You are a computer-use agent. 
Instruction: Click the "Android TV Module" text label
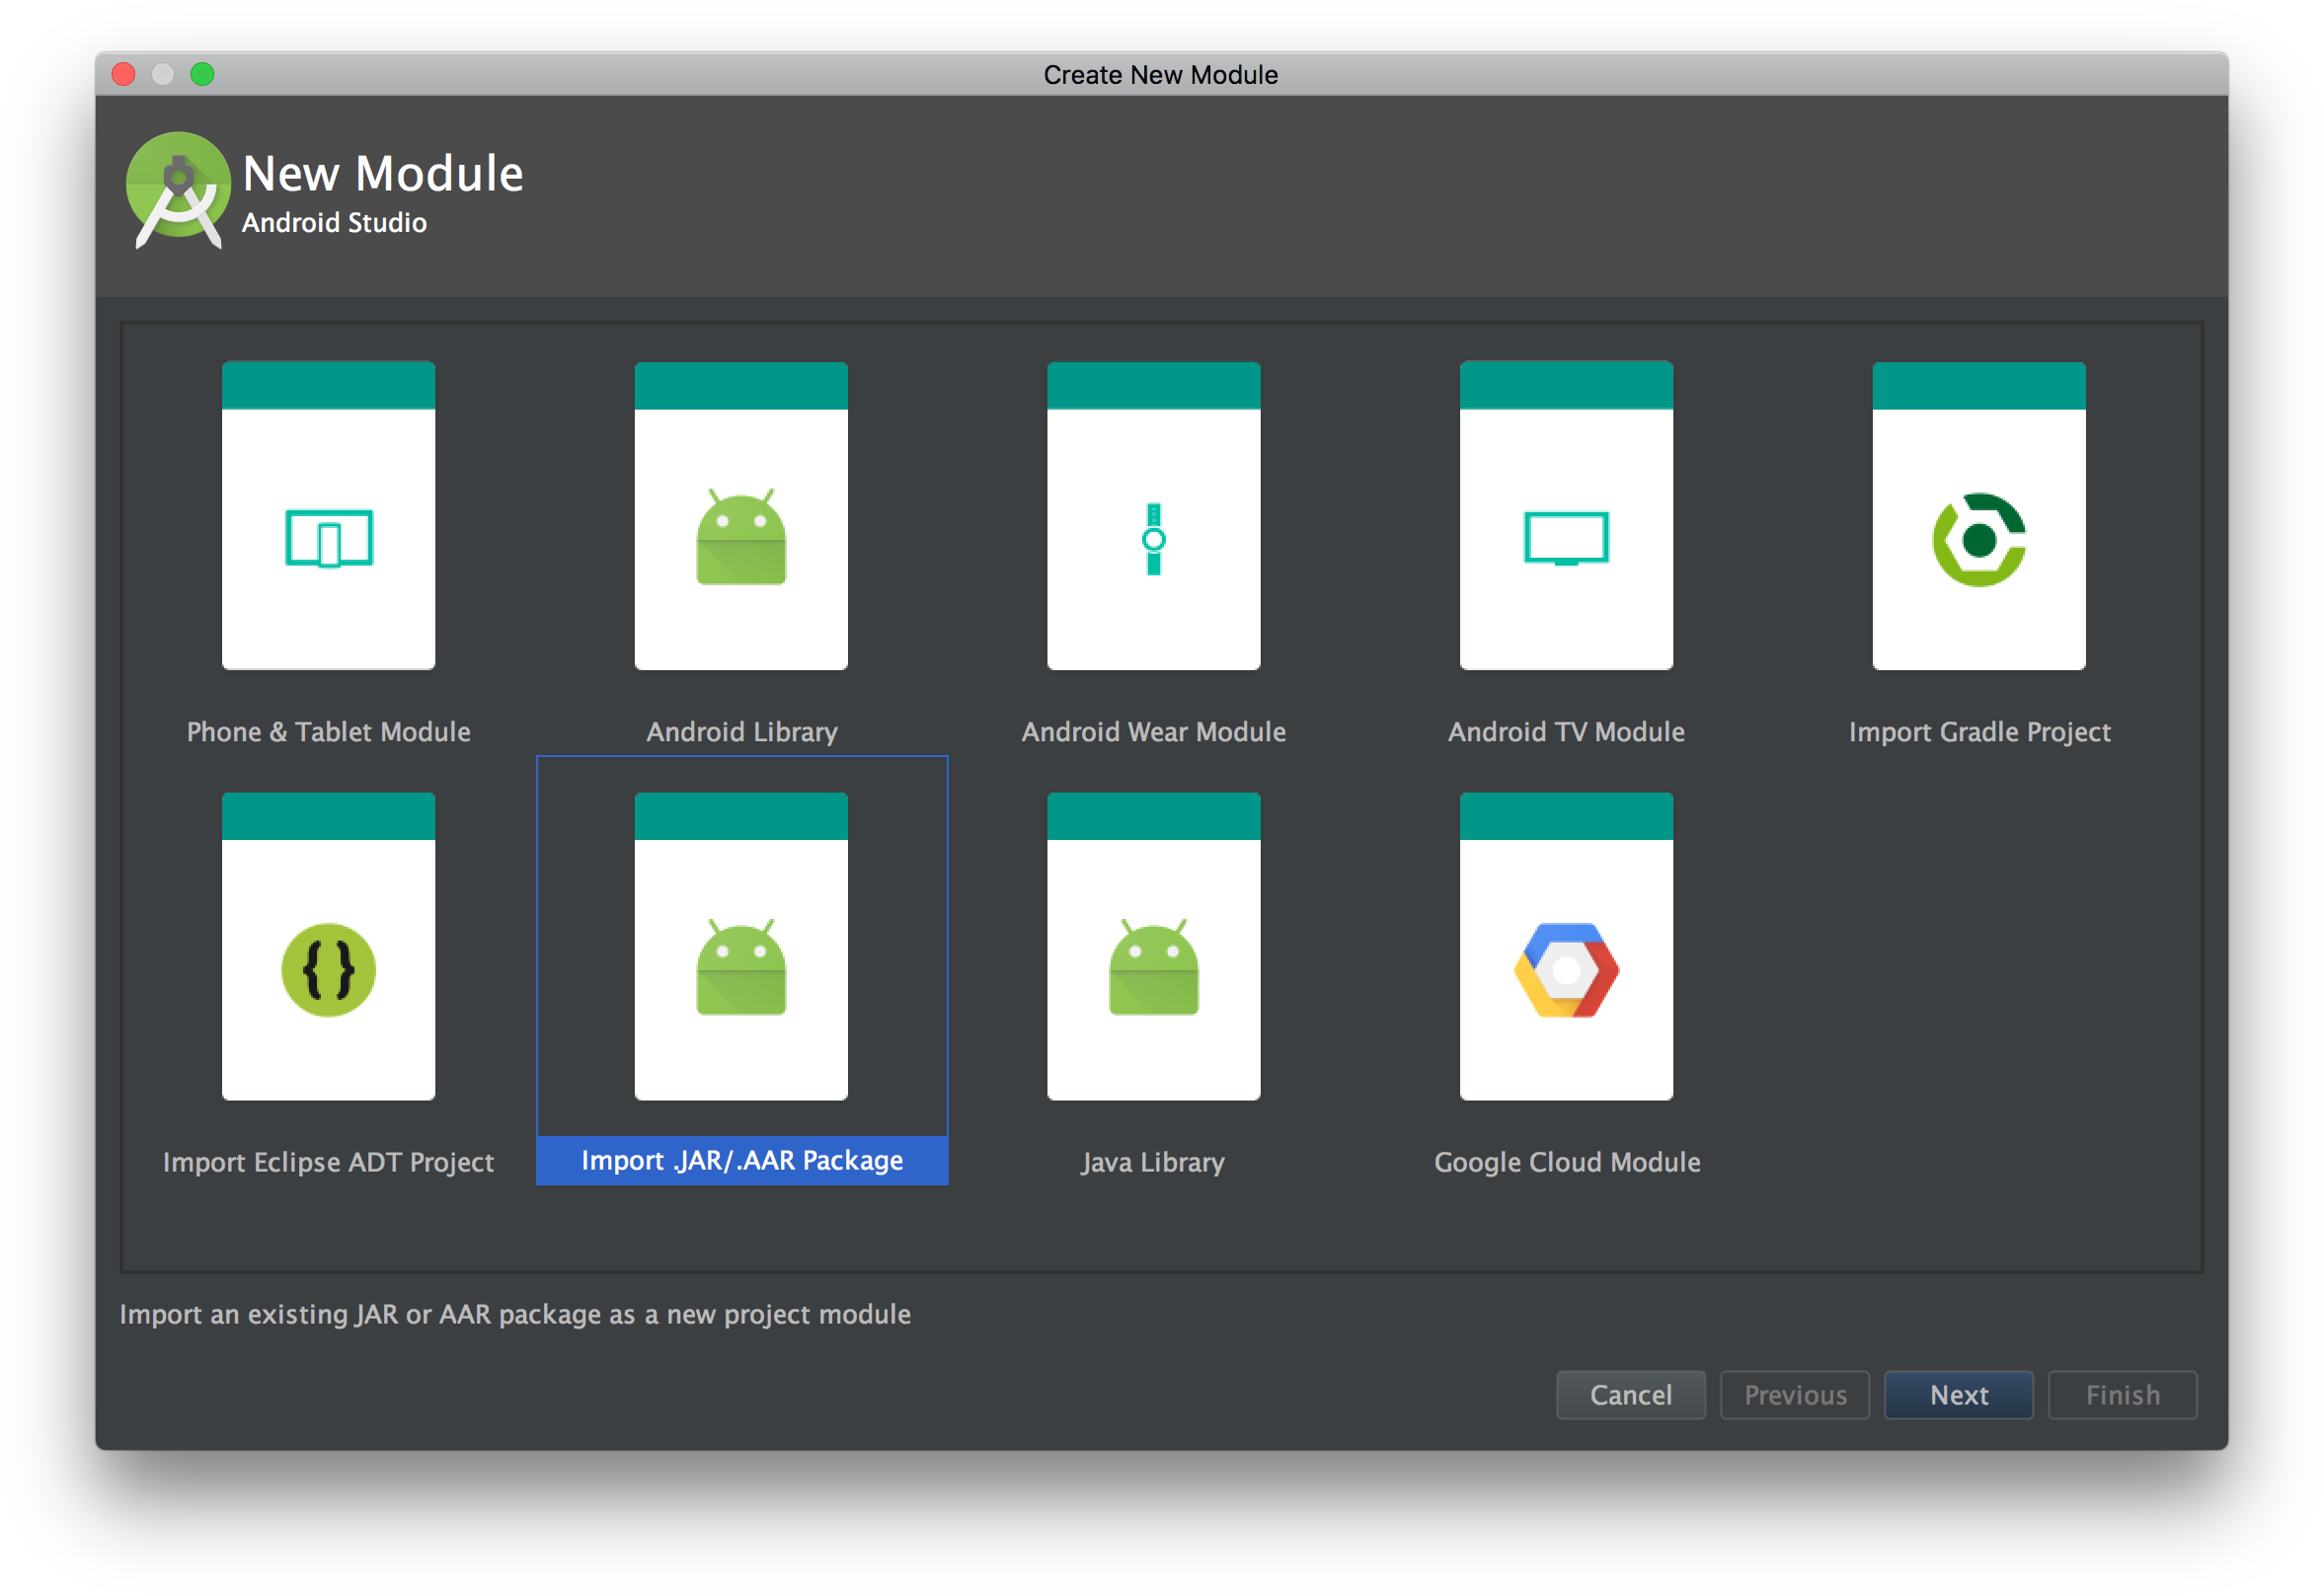coord(1566,732)
